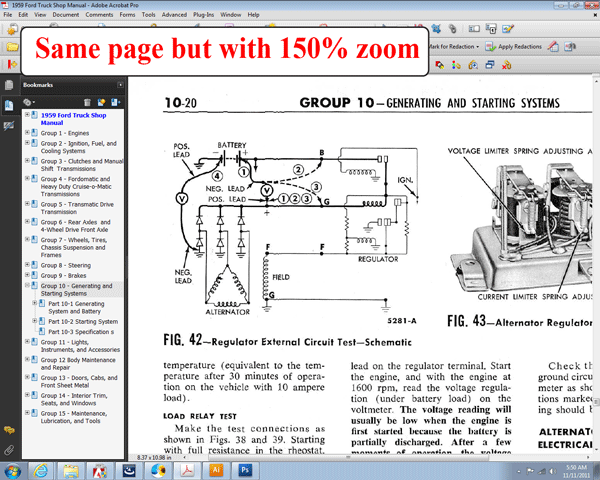This screenshot has height=480, width=600.
Task: Open the Plug-Ins menu
Action: 203,15
